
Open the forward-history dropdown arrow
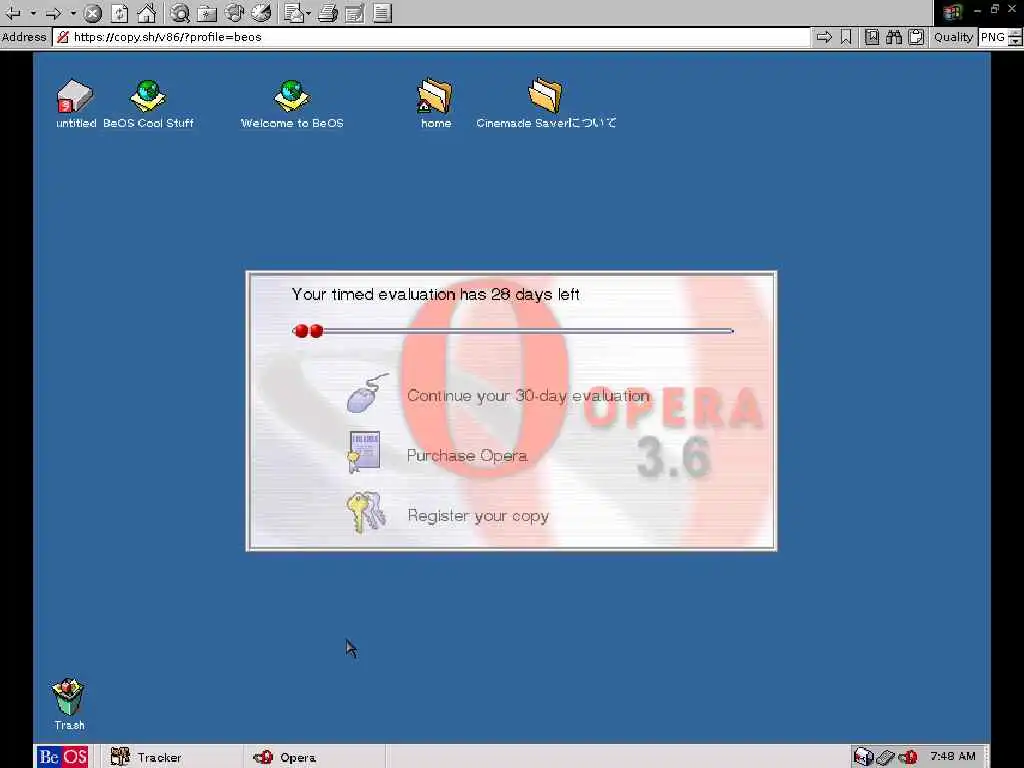point(73,12)
